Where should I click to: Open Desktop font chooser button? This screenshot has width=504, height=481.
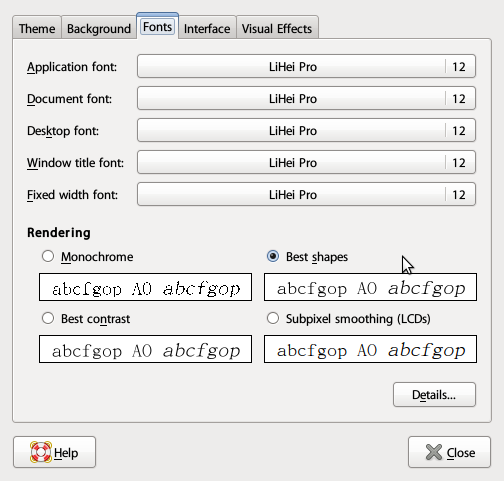(306, 130)
